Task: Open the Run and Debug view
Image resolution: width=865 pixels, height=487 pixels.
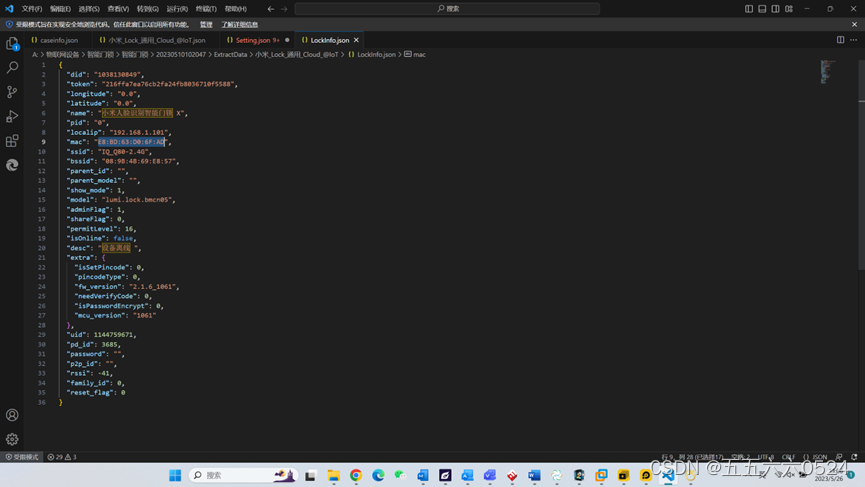Action: 12,116
